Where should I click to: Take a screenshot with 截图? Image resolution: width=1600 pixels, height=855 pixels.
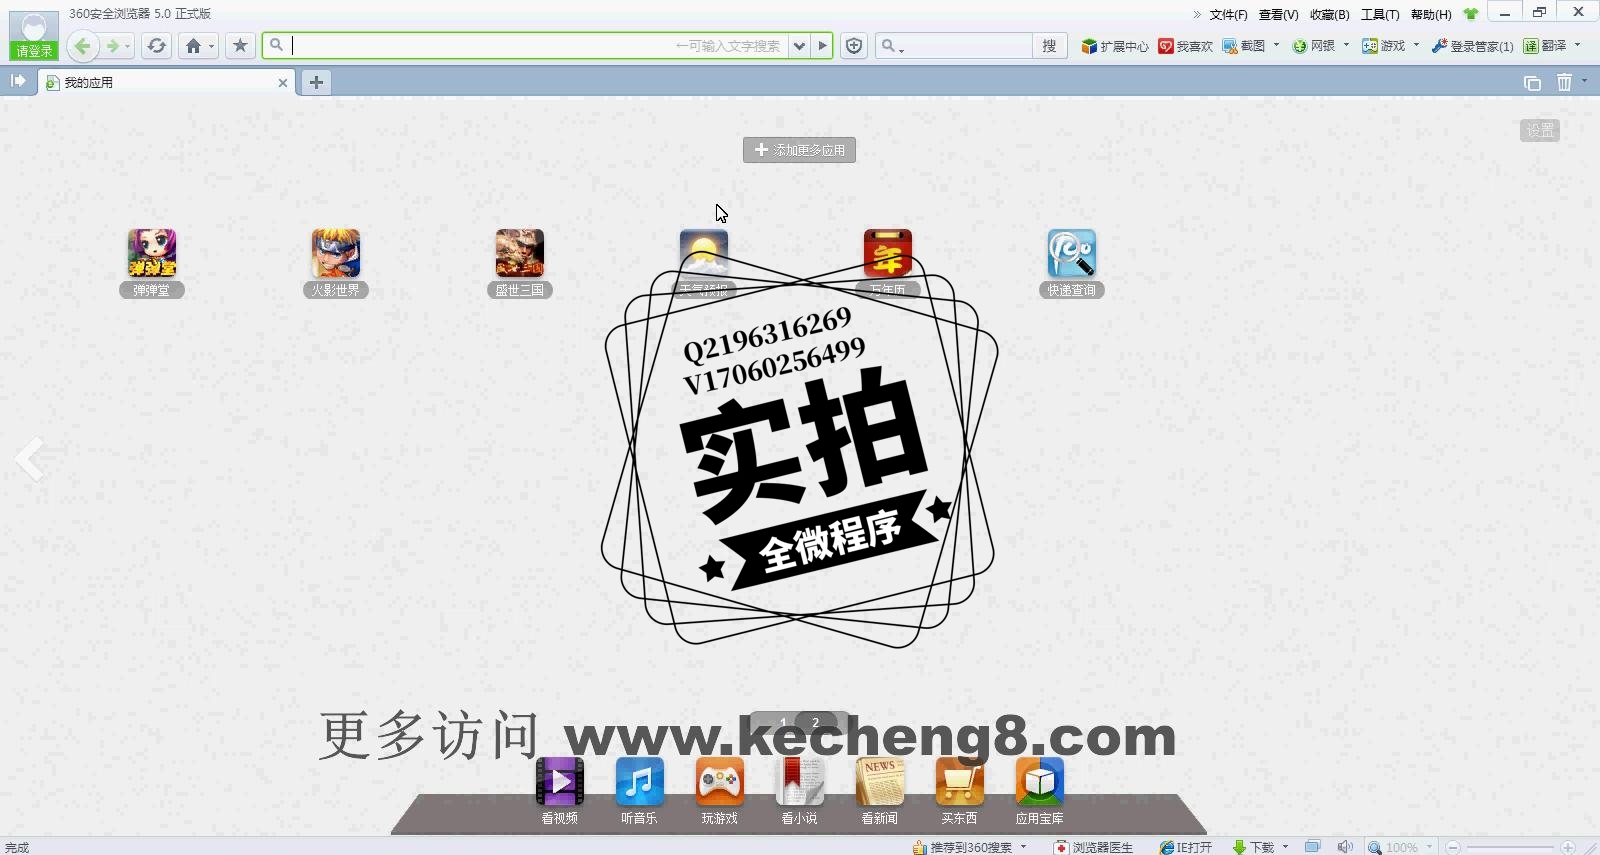pyautogui.click(x=1244, y=46)
